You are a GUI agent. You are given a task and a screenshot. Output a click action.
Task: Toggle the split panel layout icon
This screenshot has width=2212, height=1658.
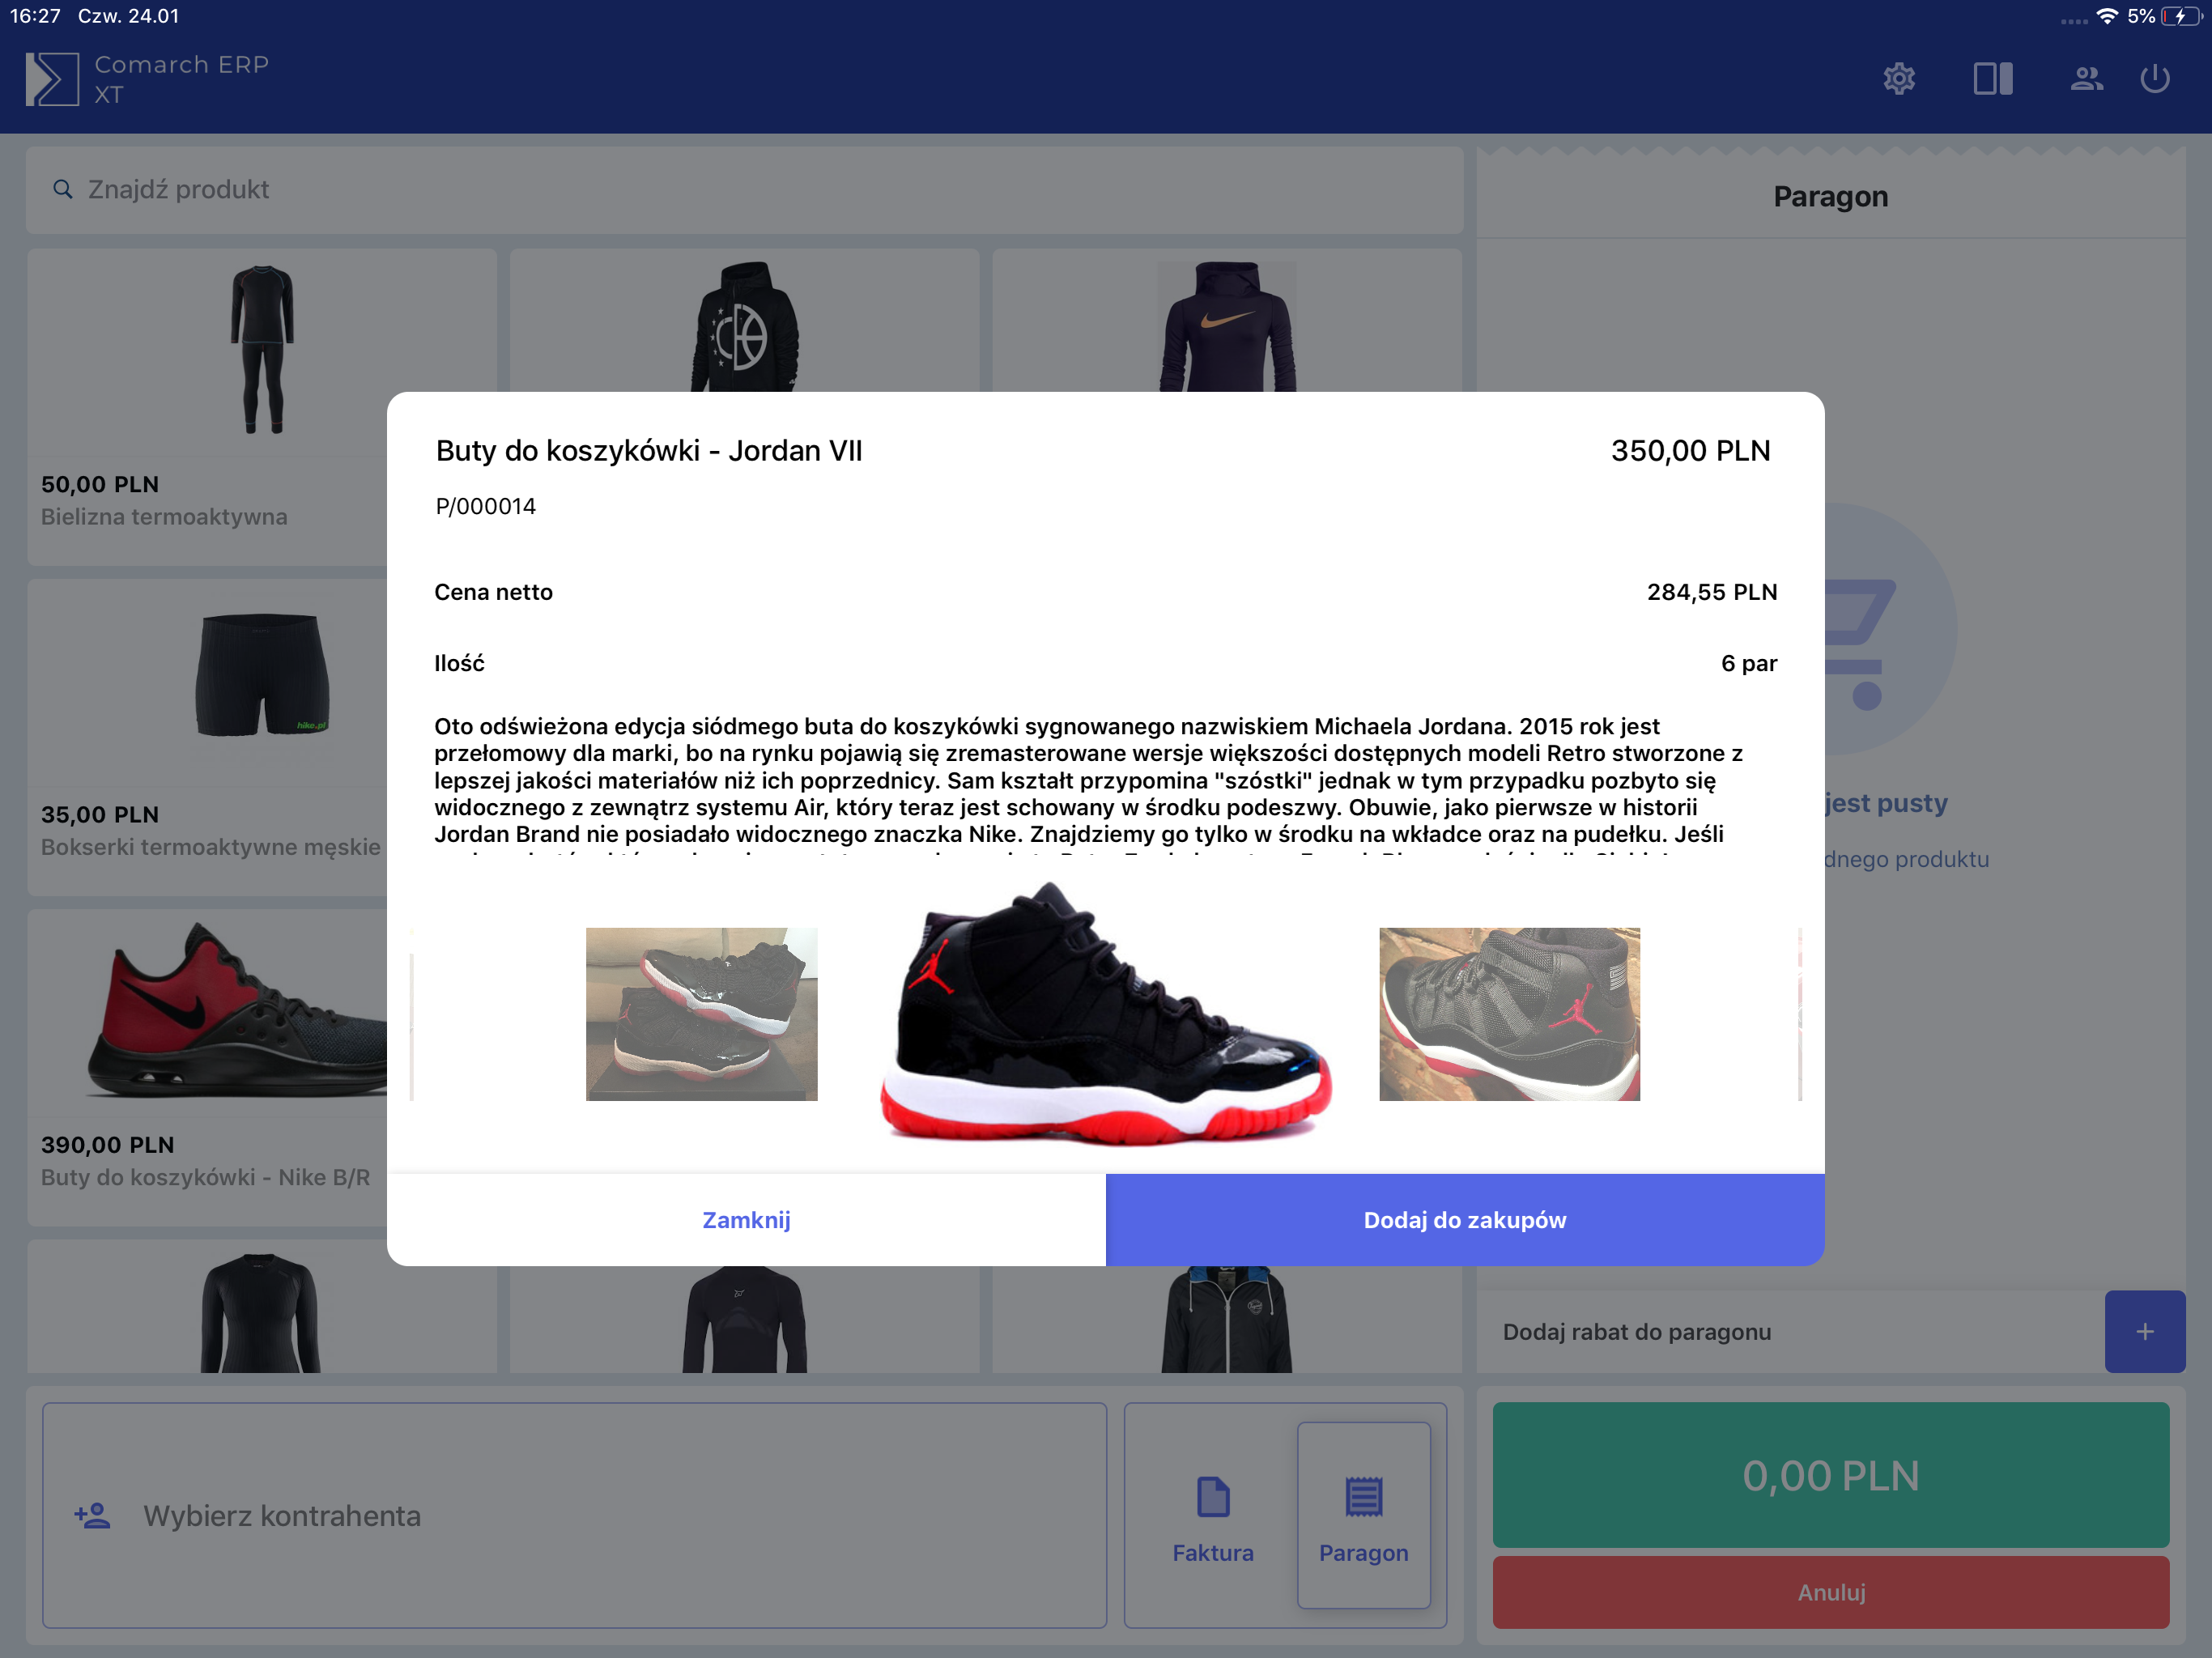[x=1992, y=78]
